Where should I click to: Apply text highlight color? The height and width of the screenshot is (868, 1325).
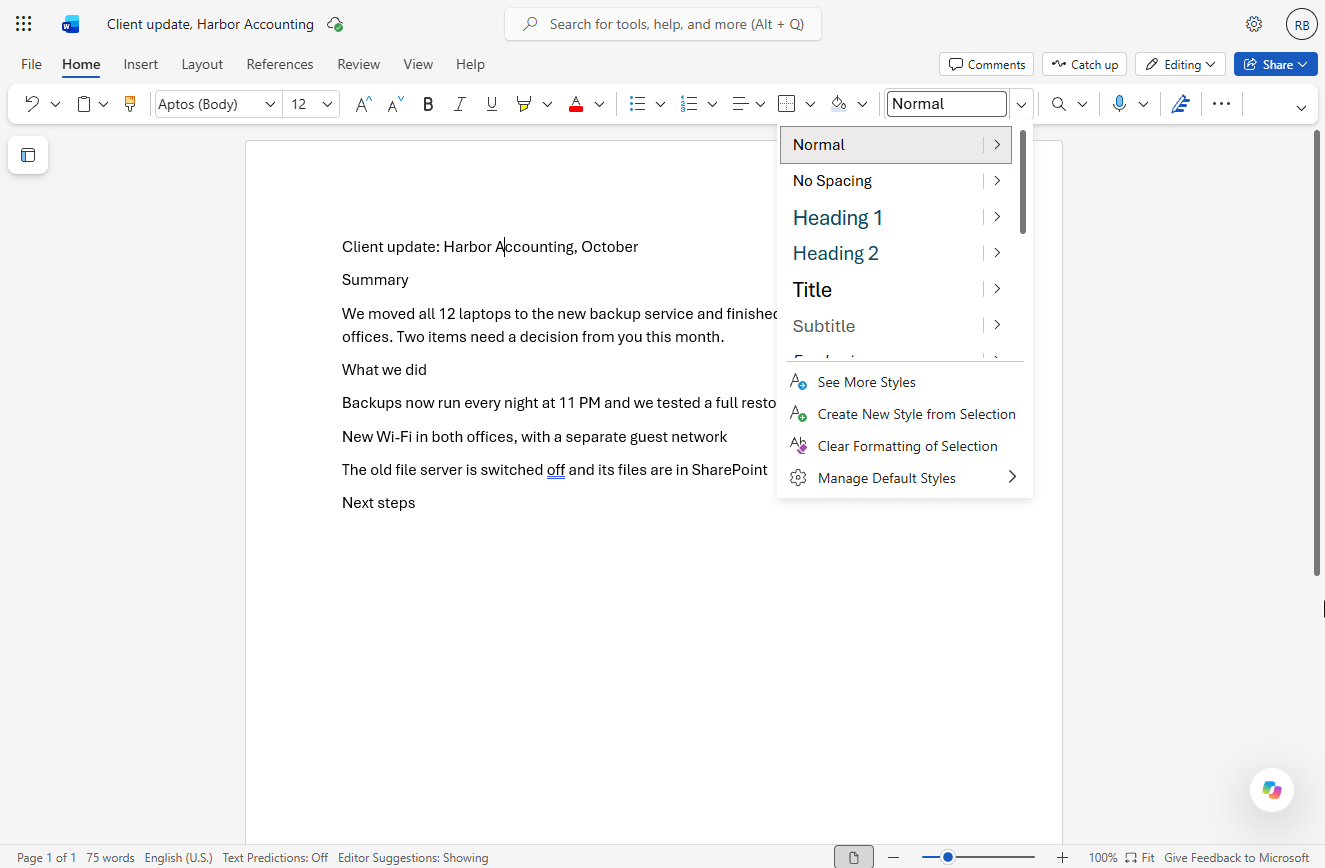tap(523, 104)
